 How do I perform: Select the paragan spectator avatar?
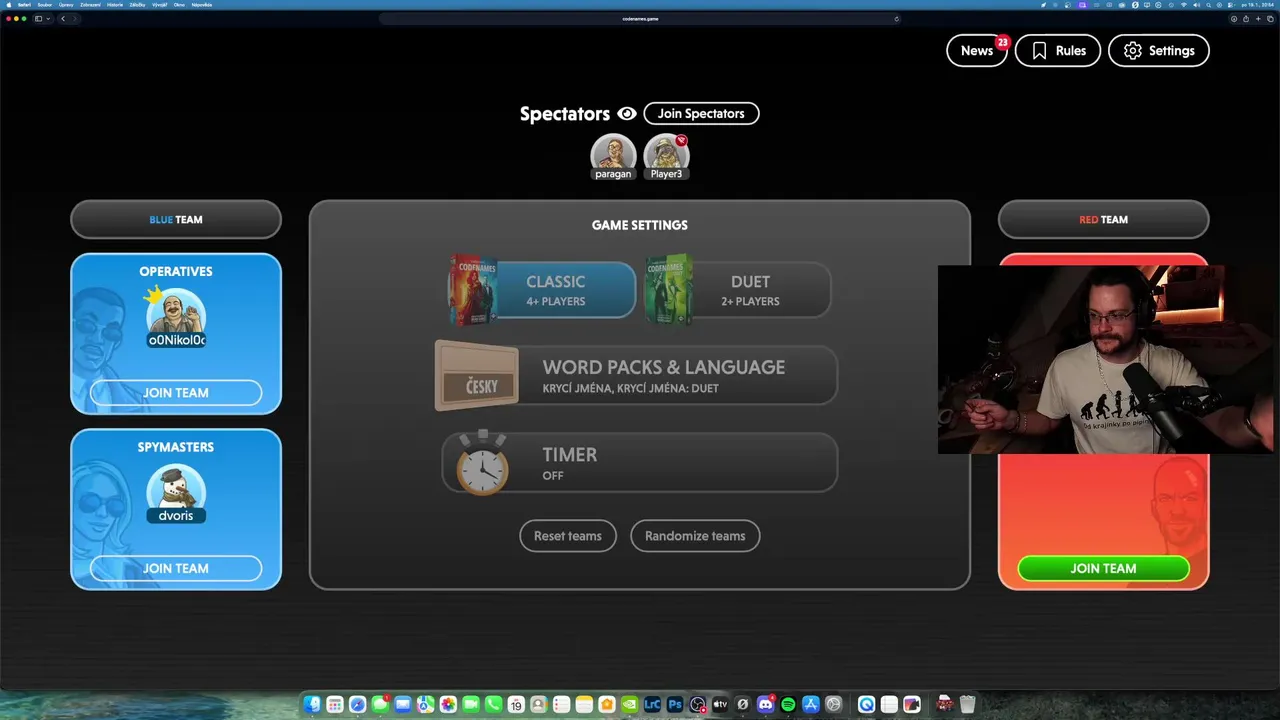613,156
